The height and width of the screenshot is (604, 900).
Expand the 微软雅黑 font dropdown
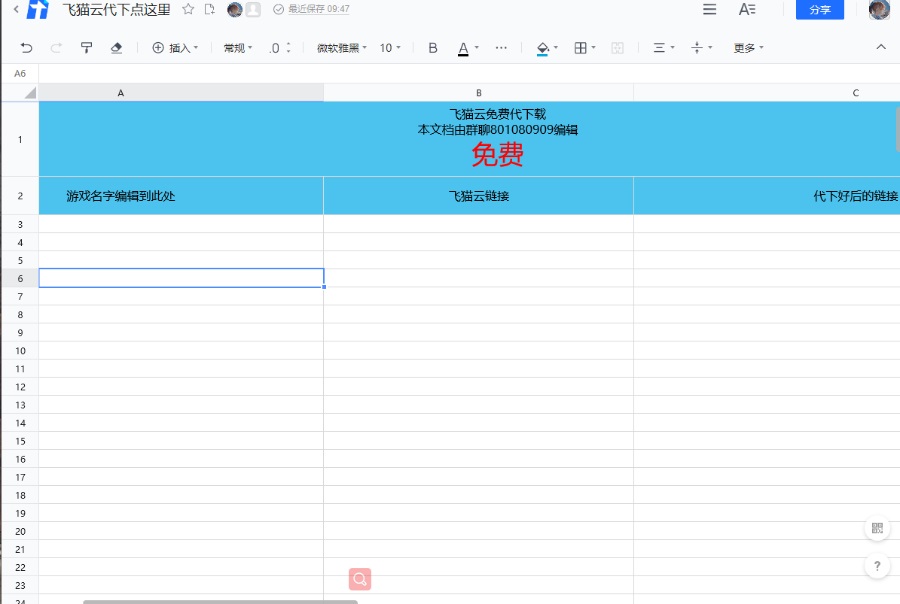pos(342,48)
